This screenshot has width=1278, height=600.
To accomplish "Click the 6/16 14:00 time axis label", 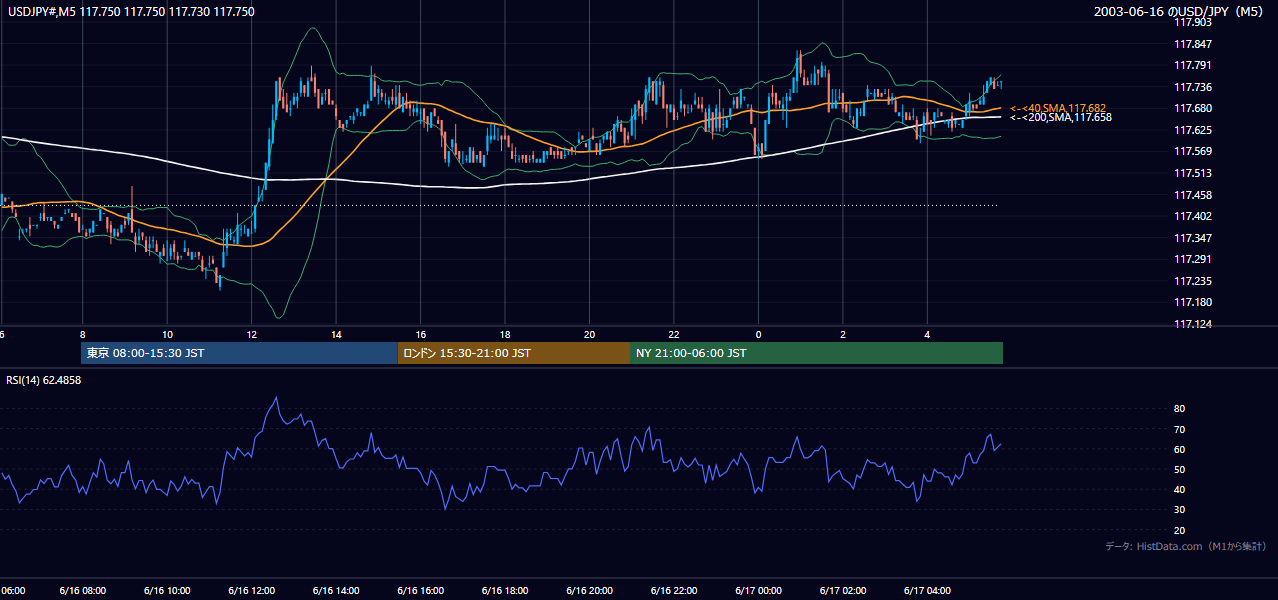I will [336, 591].
